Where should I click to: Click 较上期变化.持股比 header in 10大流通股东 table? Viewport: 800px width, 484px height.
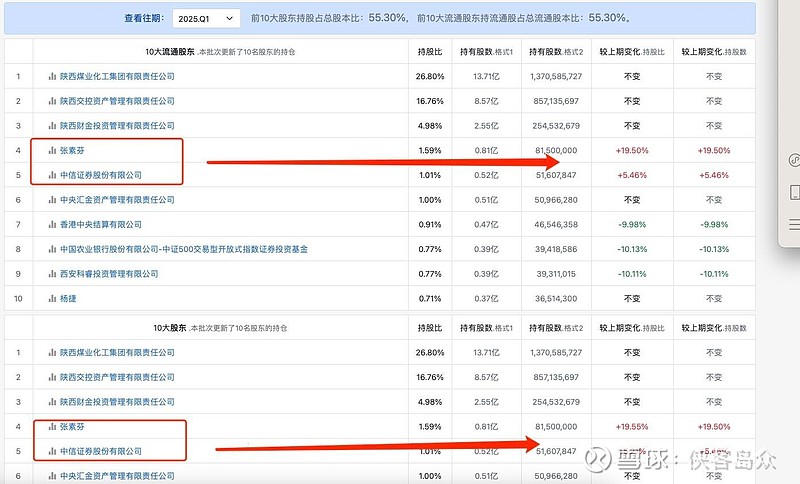(x=632, y=52)
